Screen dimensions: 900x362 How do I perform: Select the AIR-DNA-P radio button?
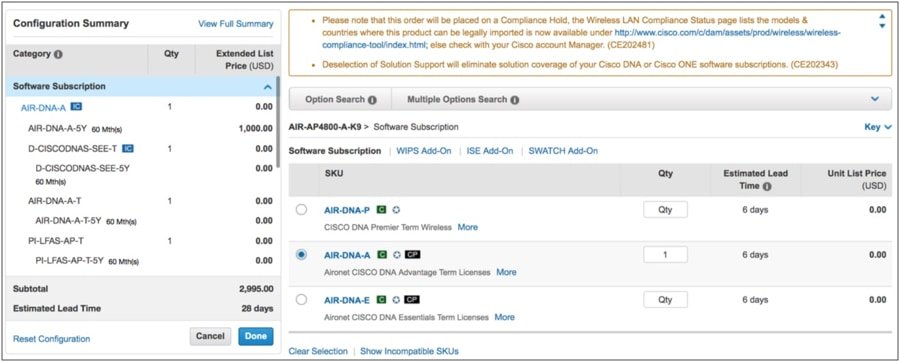pos(301,210)
